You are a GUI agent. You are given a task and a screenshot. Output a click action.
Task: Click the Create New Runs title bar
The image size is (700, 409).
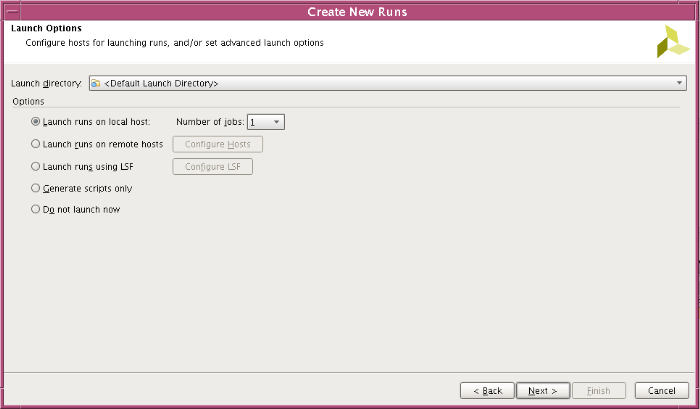pyautogui.click(x=349, y=11)
